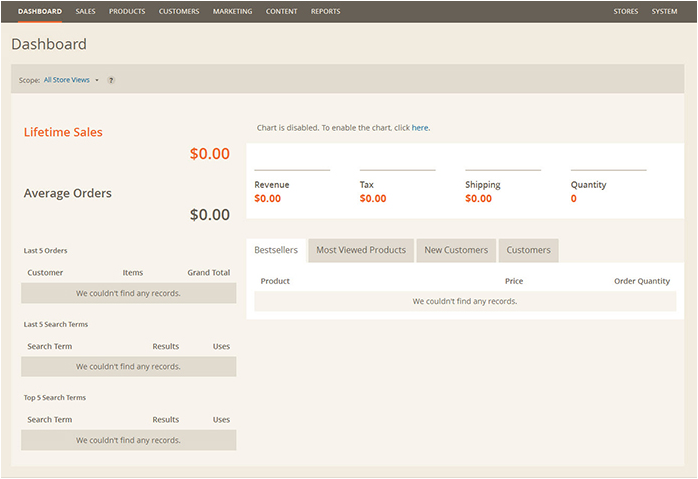The image size is (698, 479).
Task: Open the Customers menu in top navigation
Action: (x=179, y=12)
